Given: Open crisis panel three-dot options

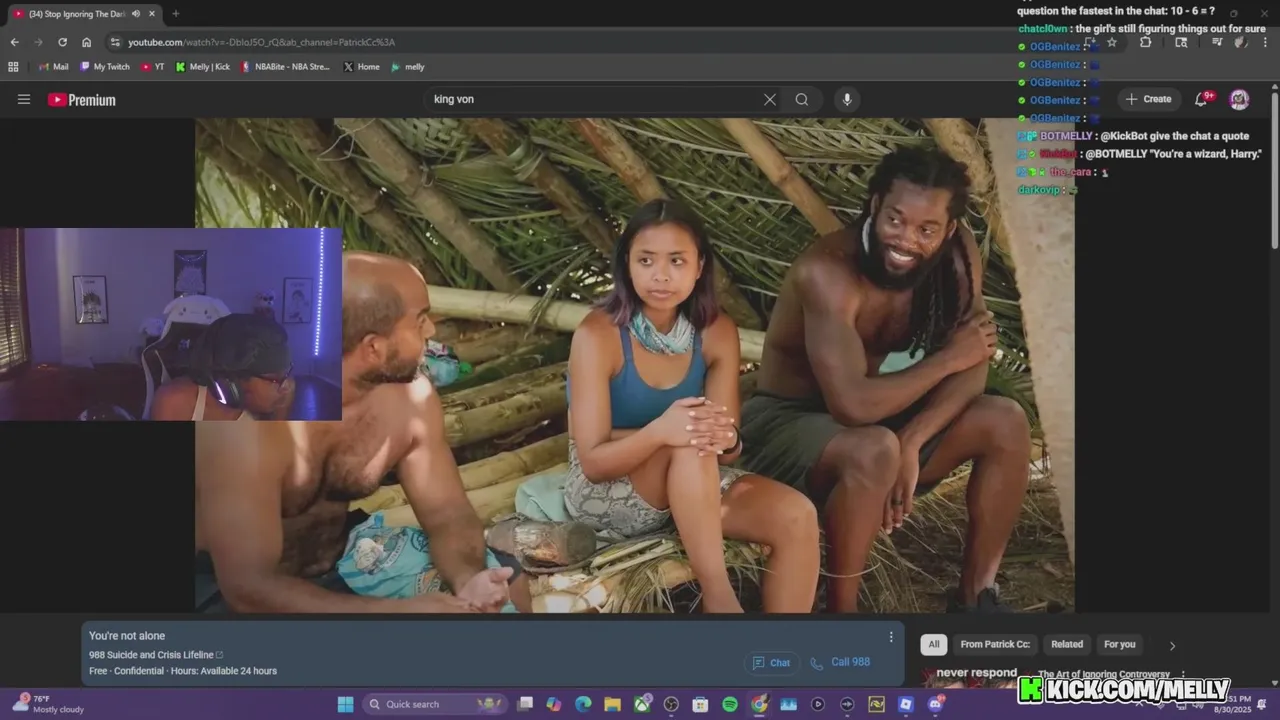Looking at the screenshot, I should pyautogui.click(x=891, y=637).
